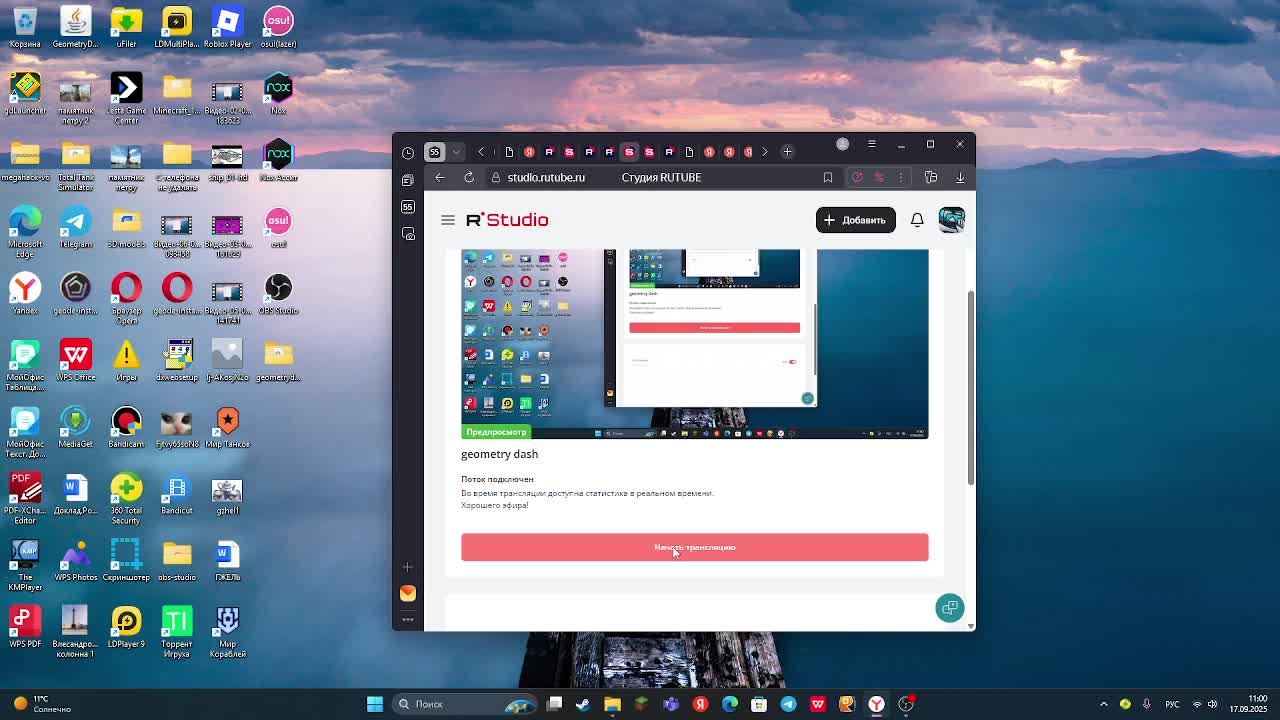Open the browser main menu
Viewport: 1280px width, 720px height.
coord(871,144)
